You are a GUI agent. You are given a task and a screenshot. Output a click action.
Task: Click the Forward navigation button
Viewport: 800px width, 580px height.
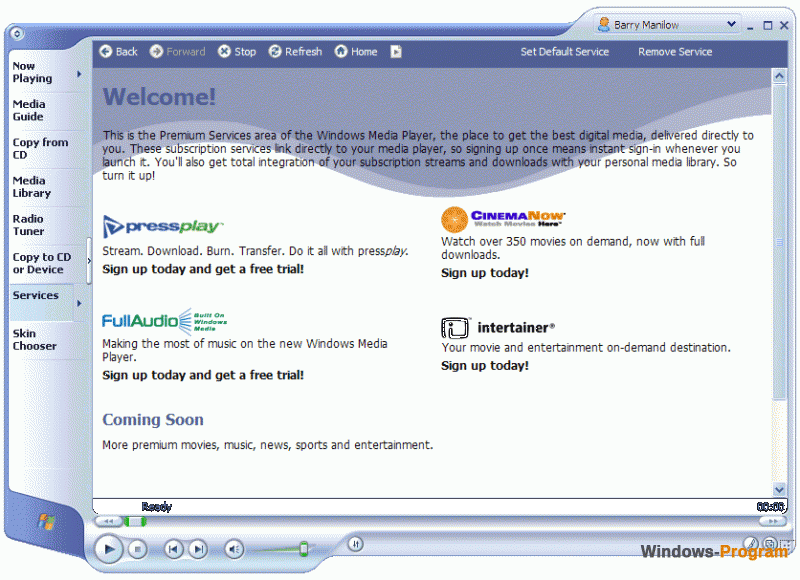178,52
